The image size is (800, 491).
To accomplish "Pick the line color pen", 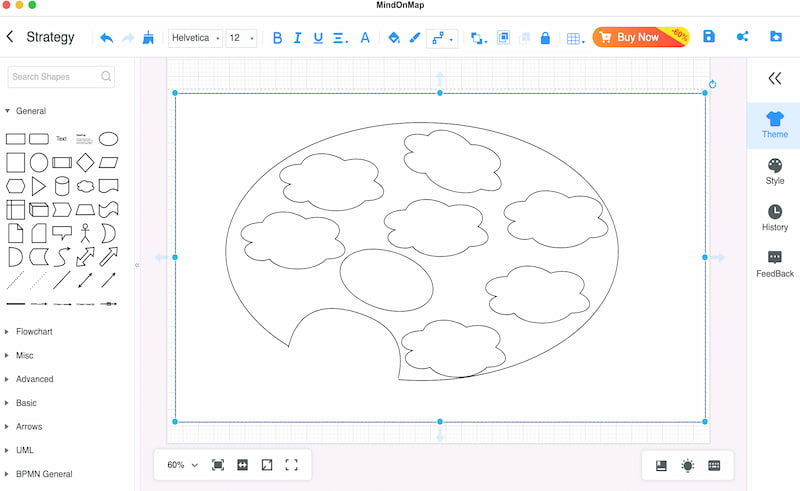I will [x=415, y=38].
